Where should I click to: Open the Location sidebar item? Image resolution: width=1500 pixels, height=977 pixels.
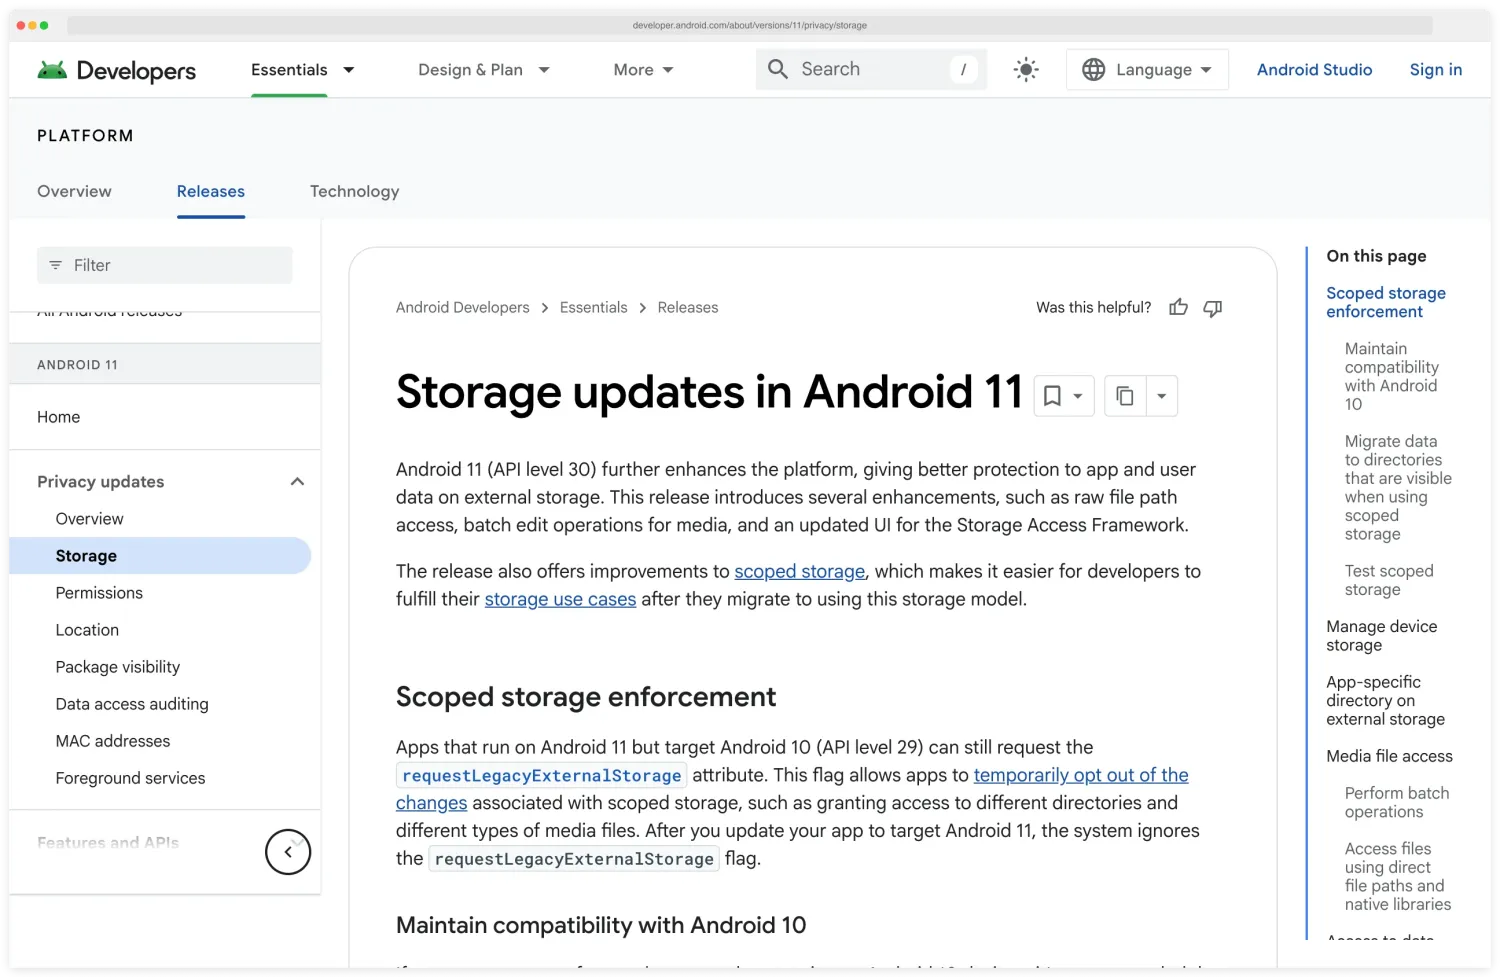tap(87, 630)
